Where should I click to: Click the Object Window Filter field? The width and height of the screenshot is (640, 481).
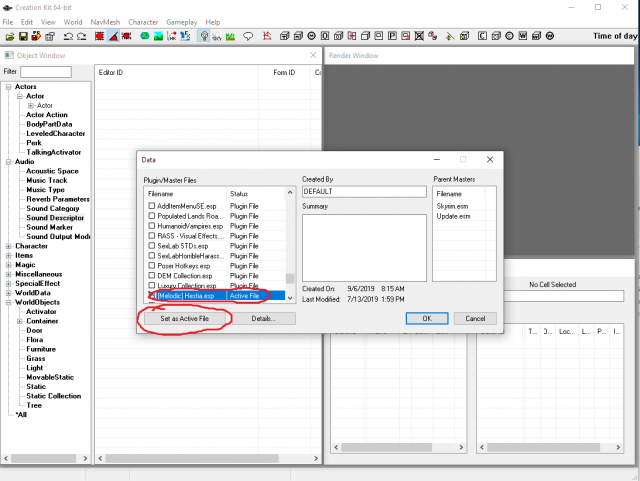pyautogui.click(x=46, y=72)
